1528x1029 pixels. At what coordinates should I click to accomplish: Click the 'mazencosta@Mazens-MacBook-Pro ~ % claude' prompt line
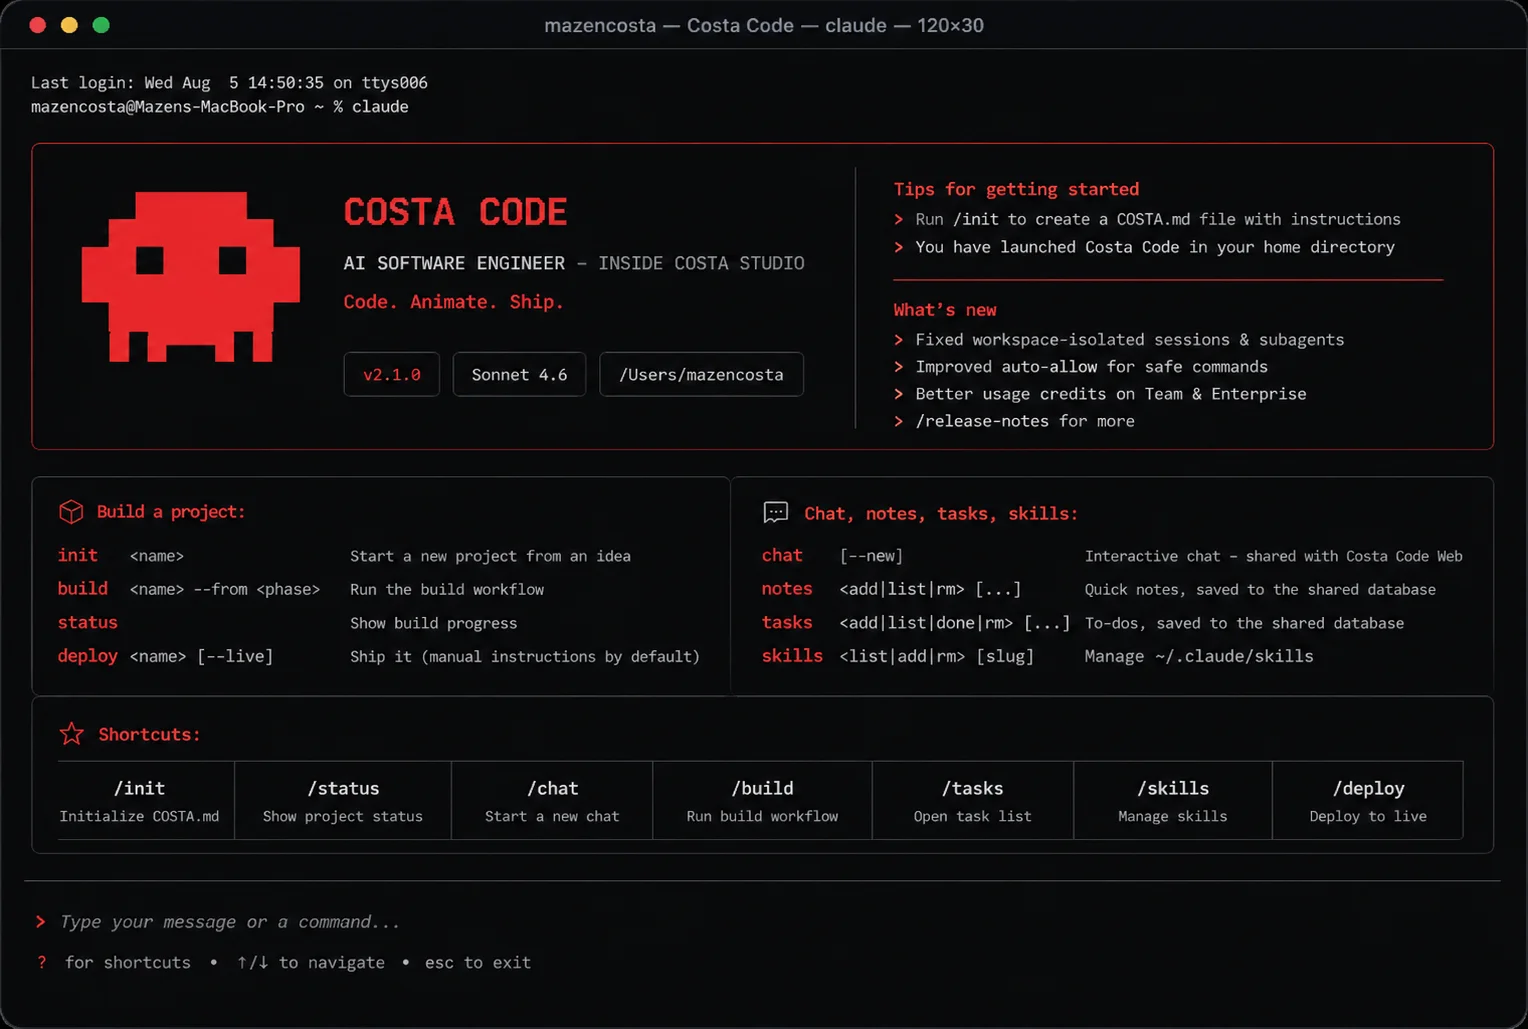point(220,107)
